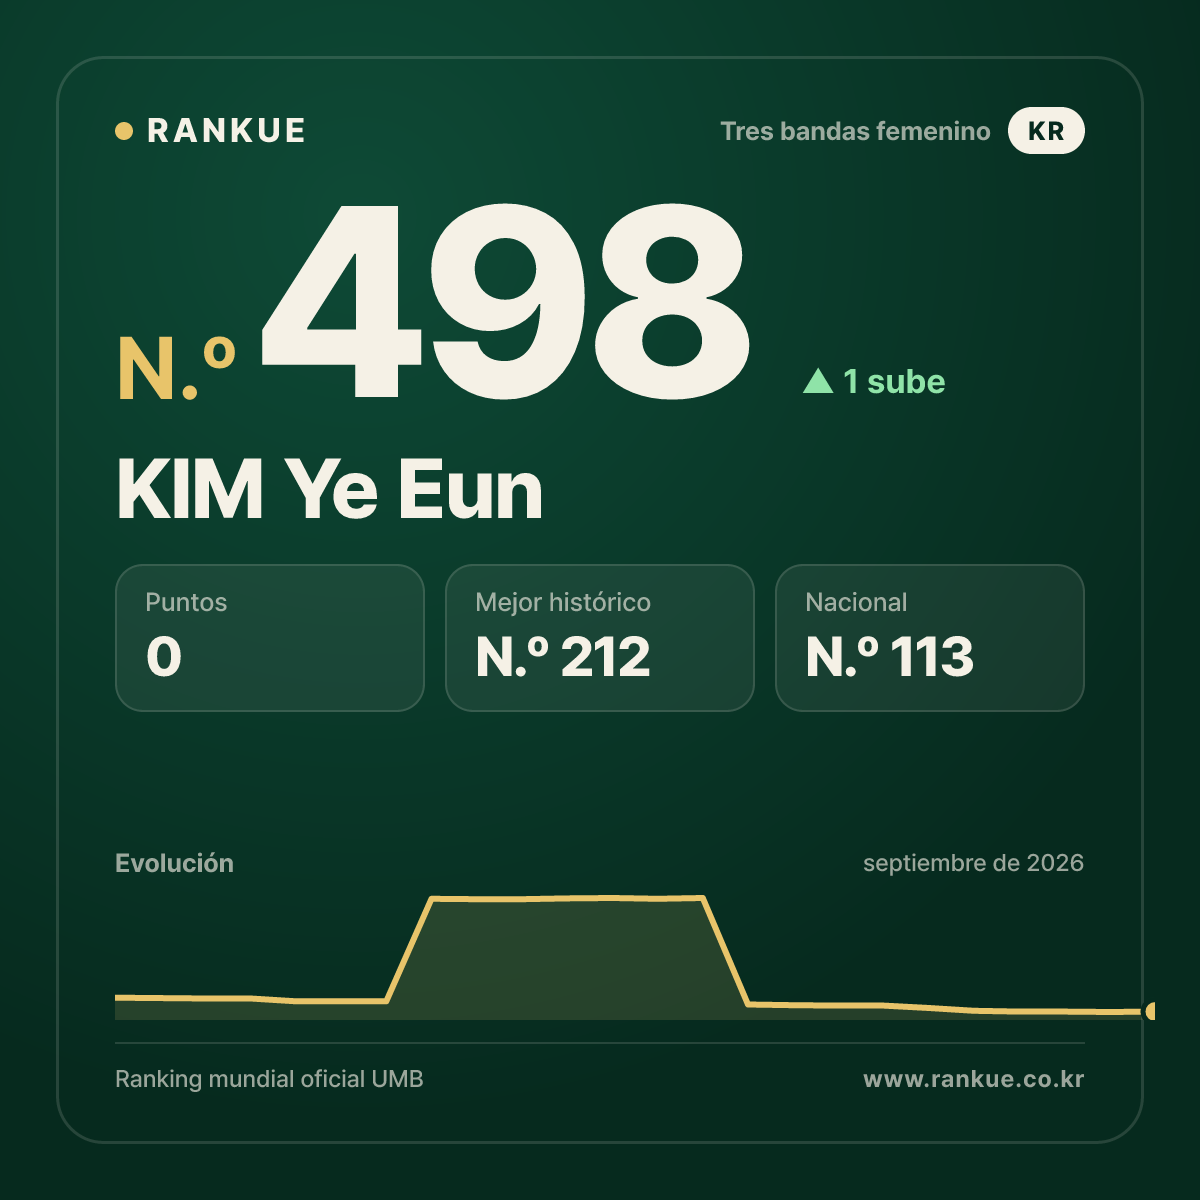Viewport: 1200px width, 1200px height.
Task: Click the yellow endpoint marker on chart
Action: (1150, 1011)
